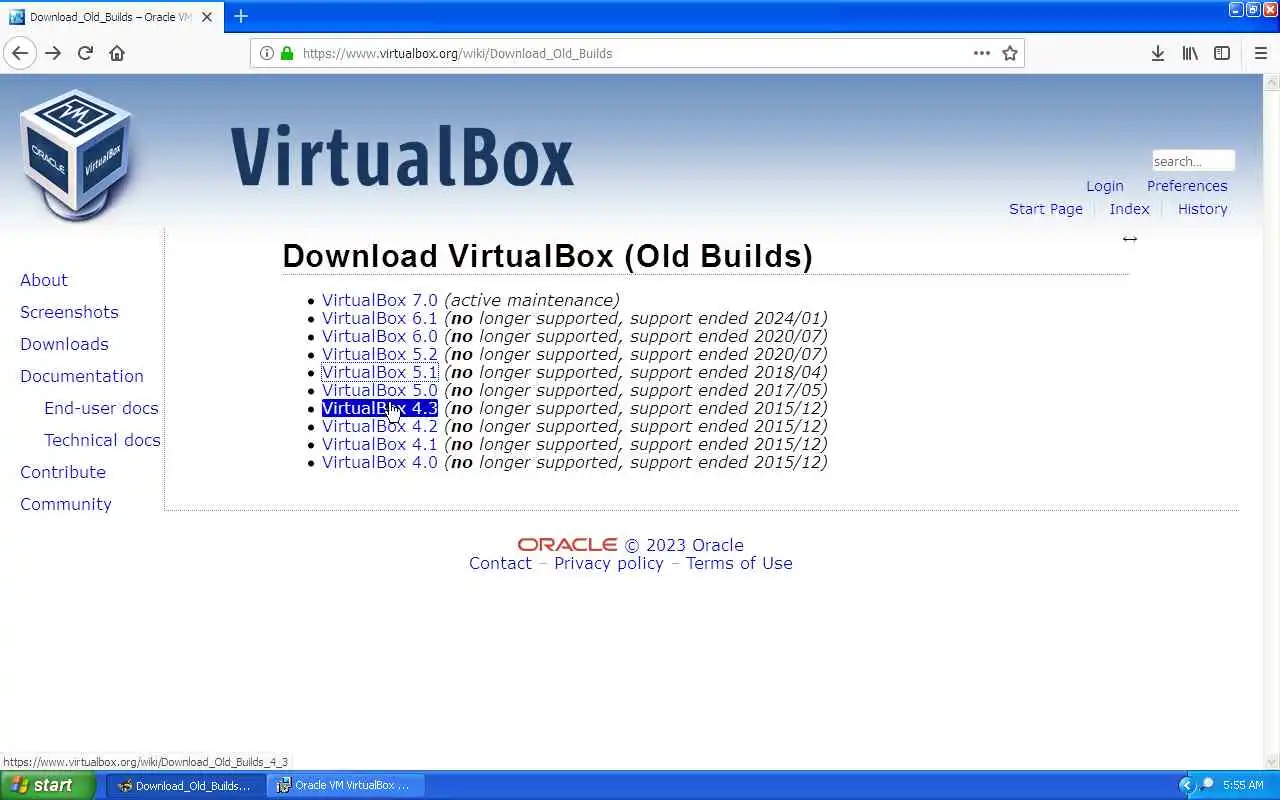Click the wide-layout double arrow icon
Screen dimensions: 1280x800
coord(1130,238)
